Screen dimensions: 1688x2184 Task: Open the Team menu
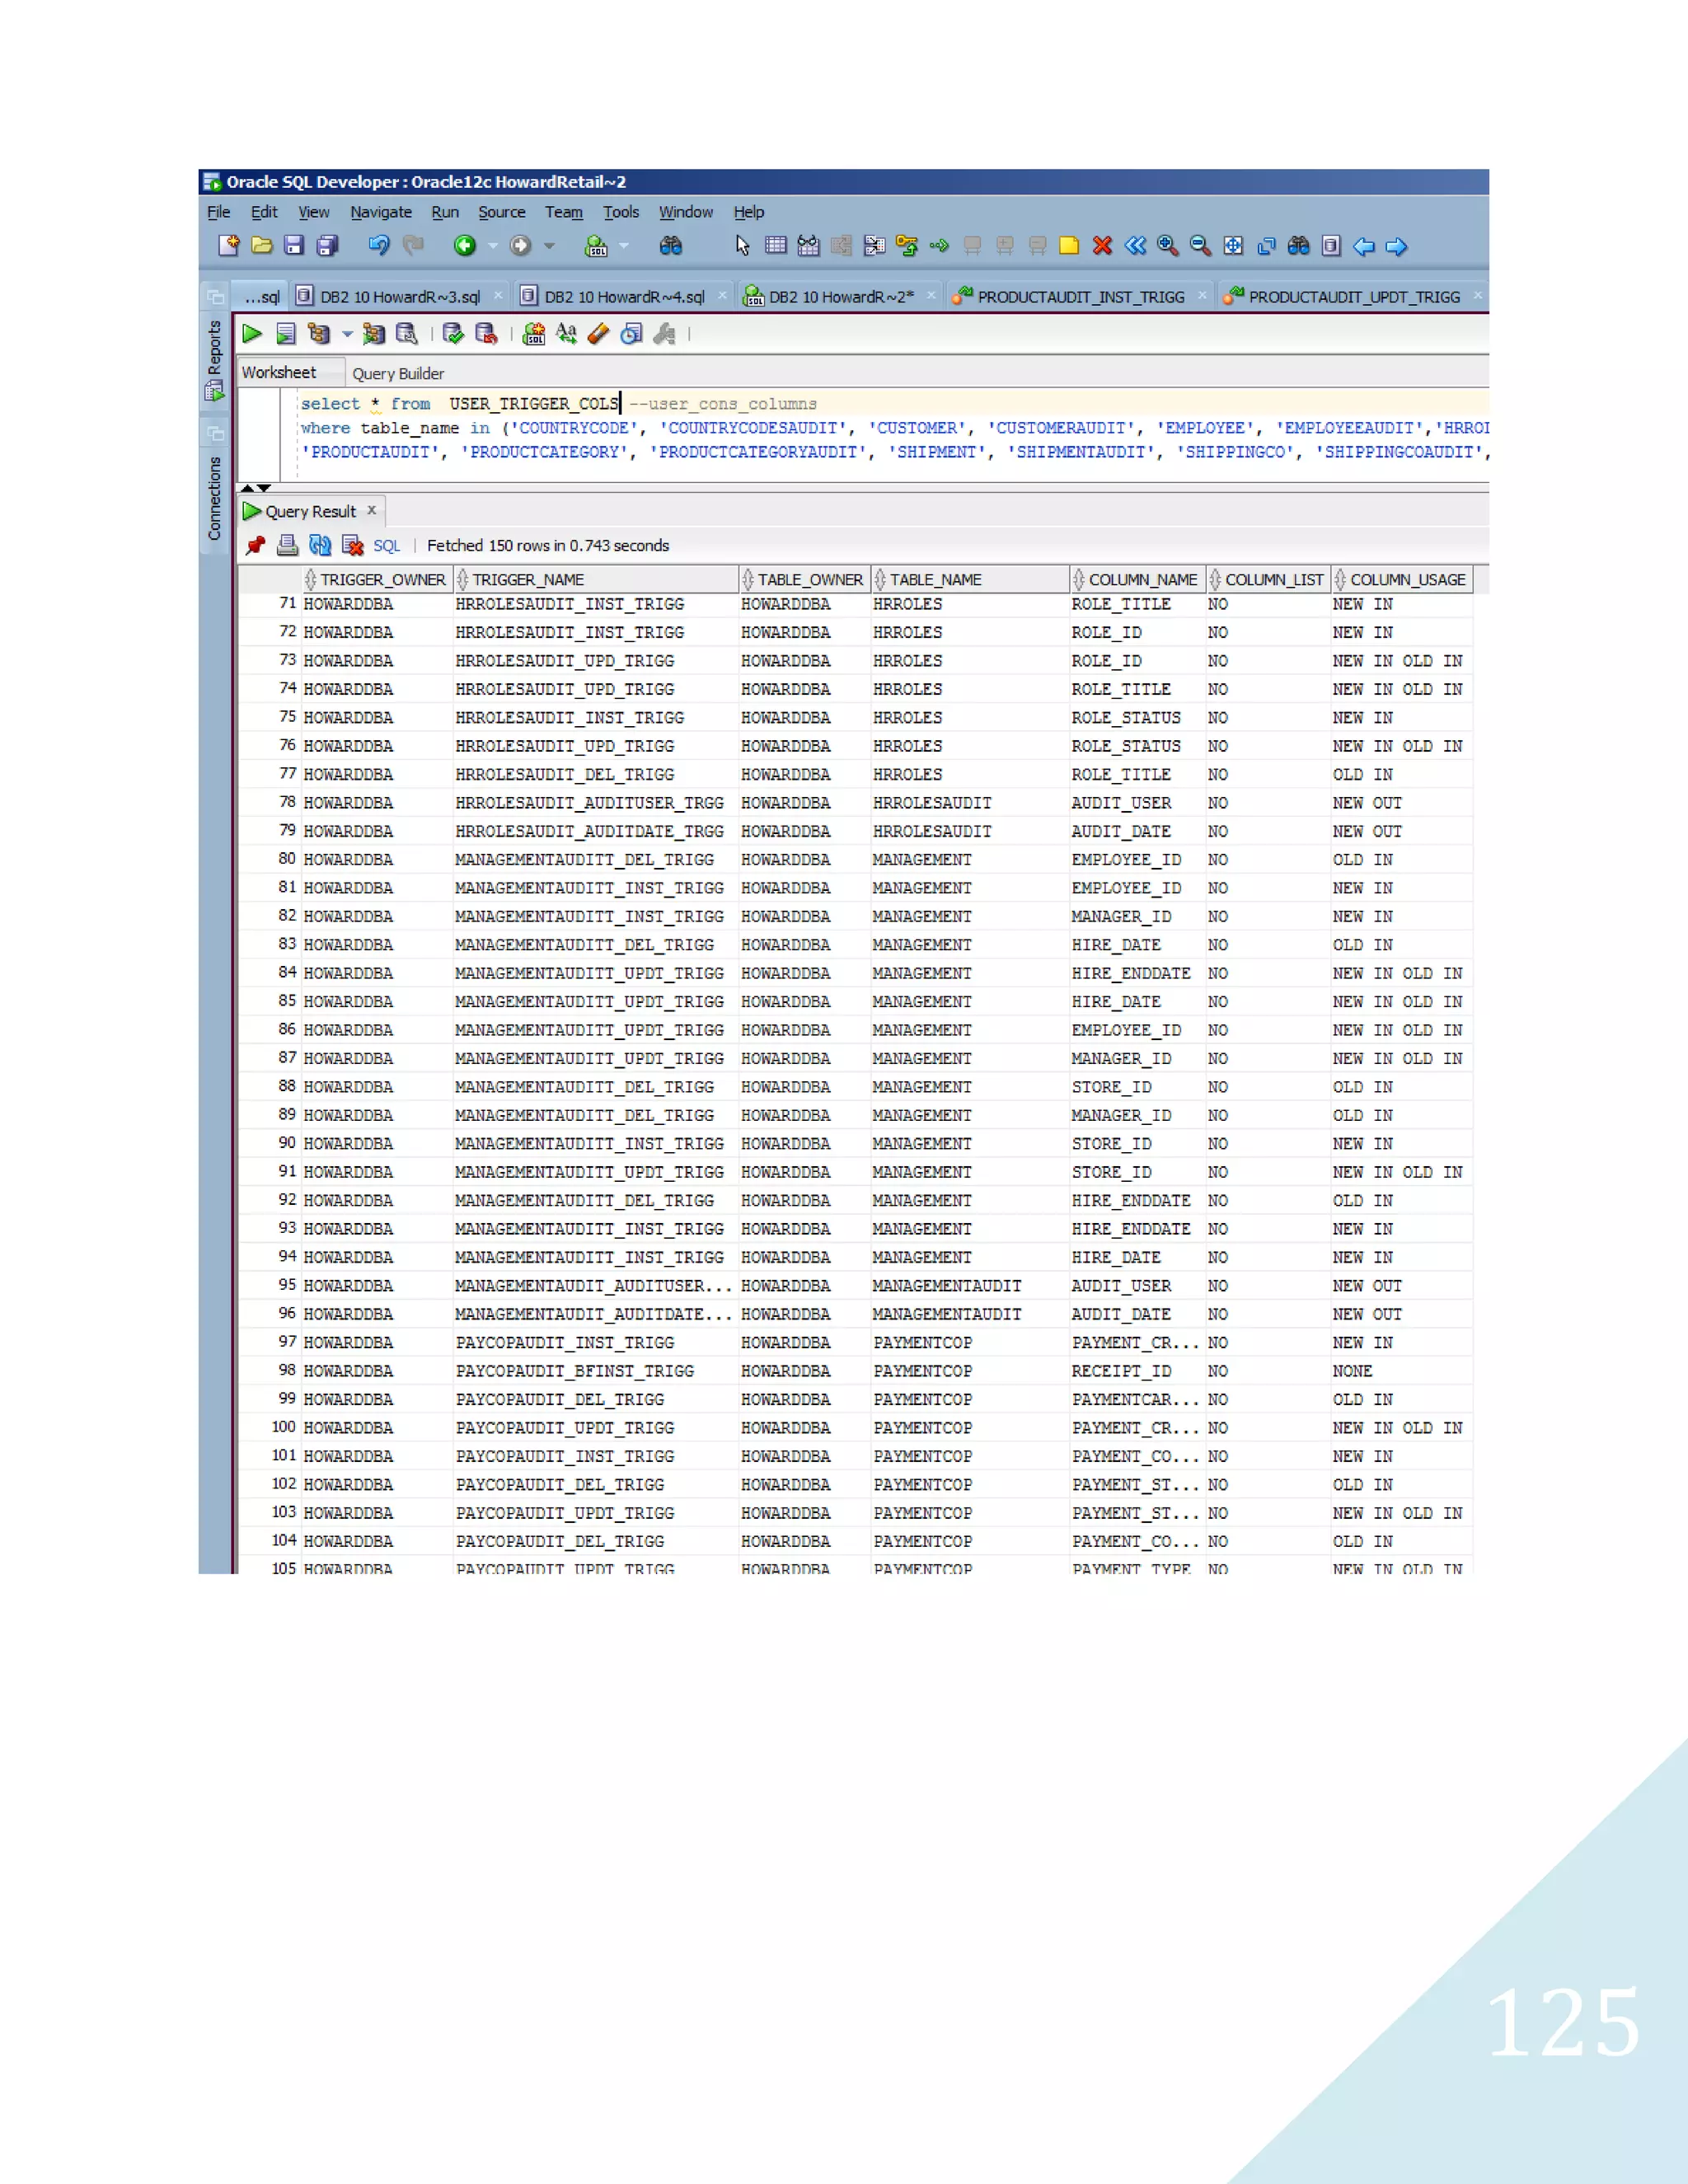coord(564,212)
